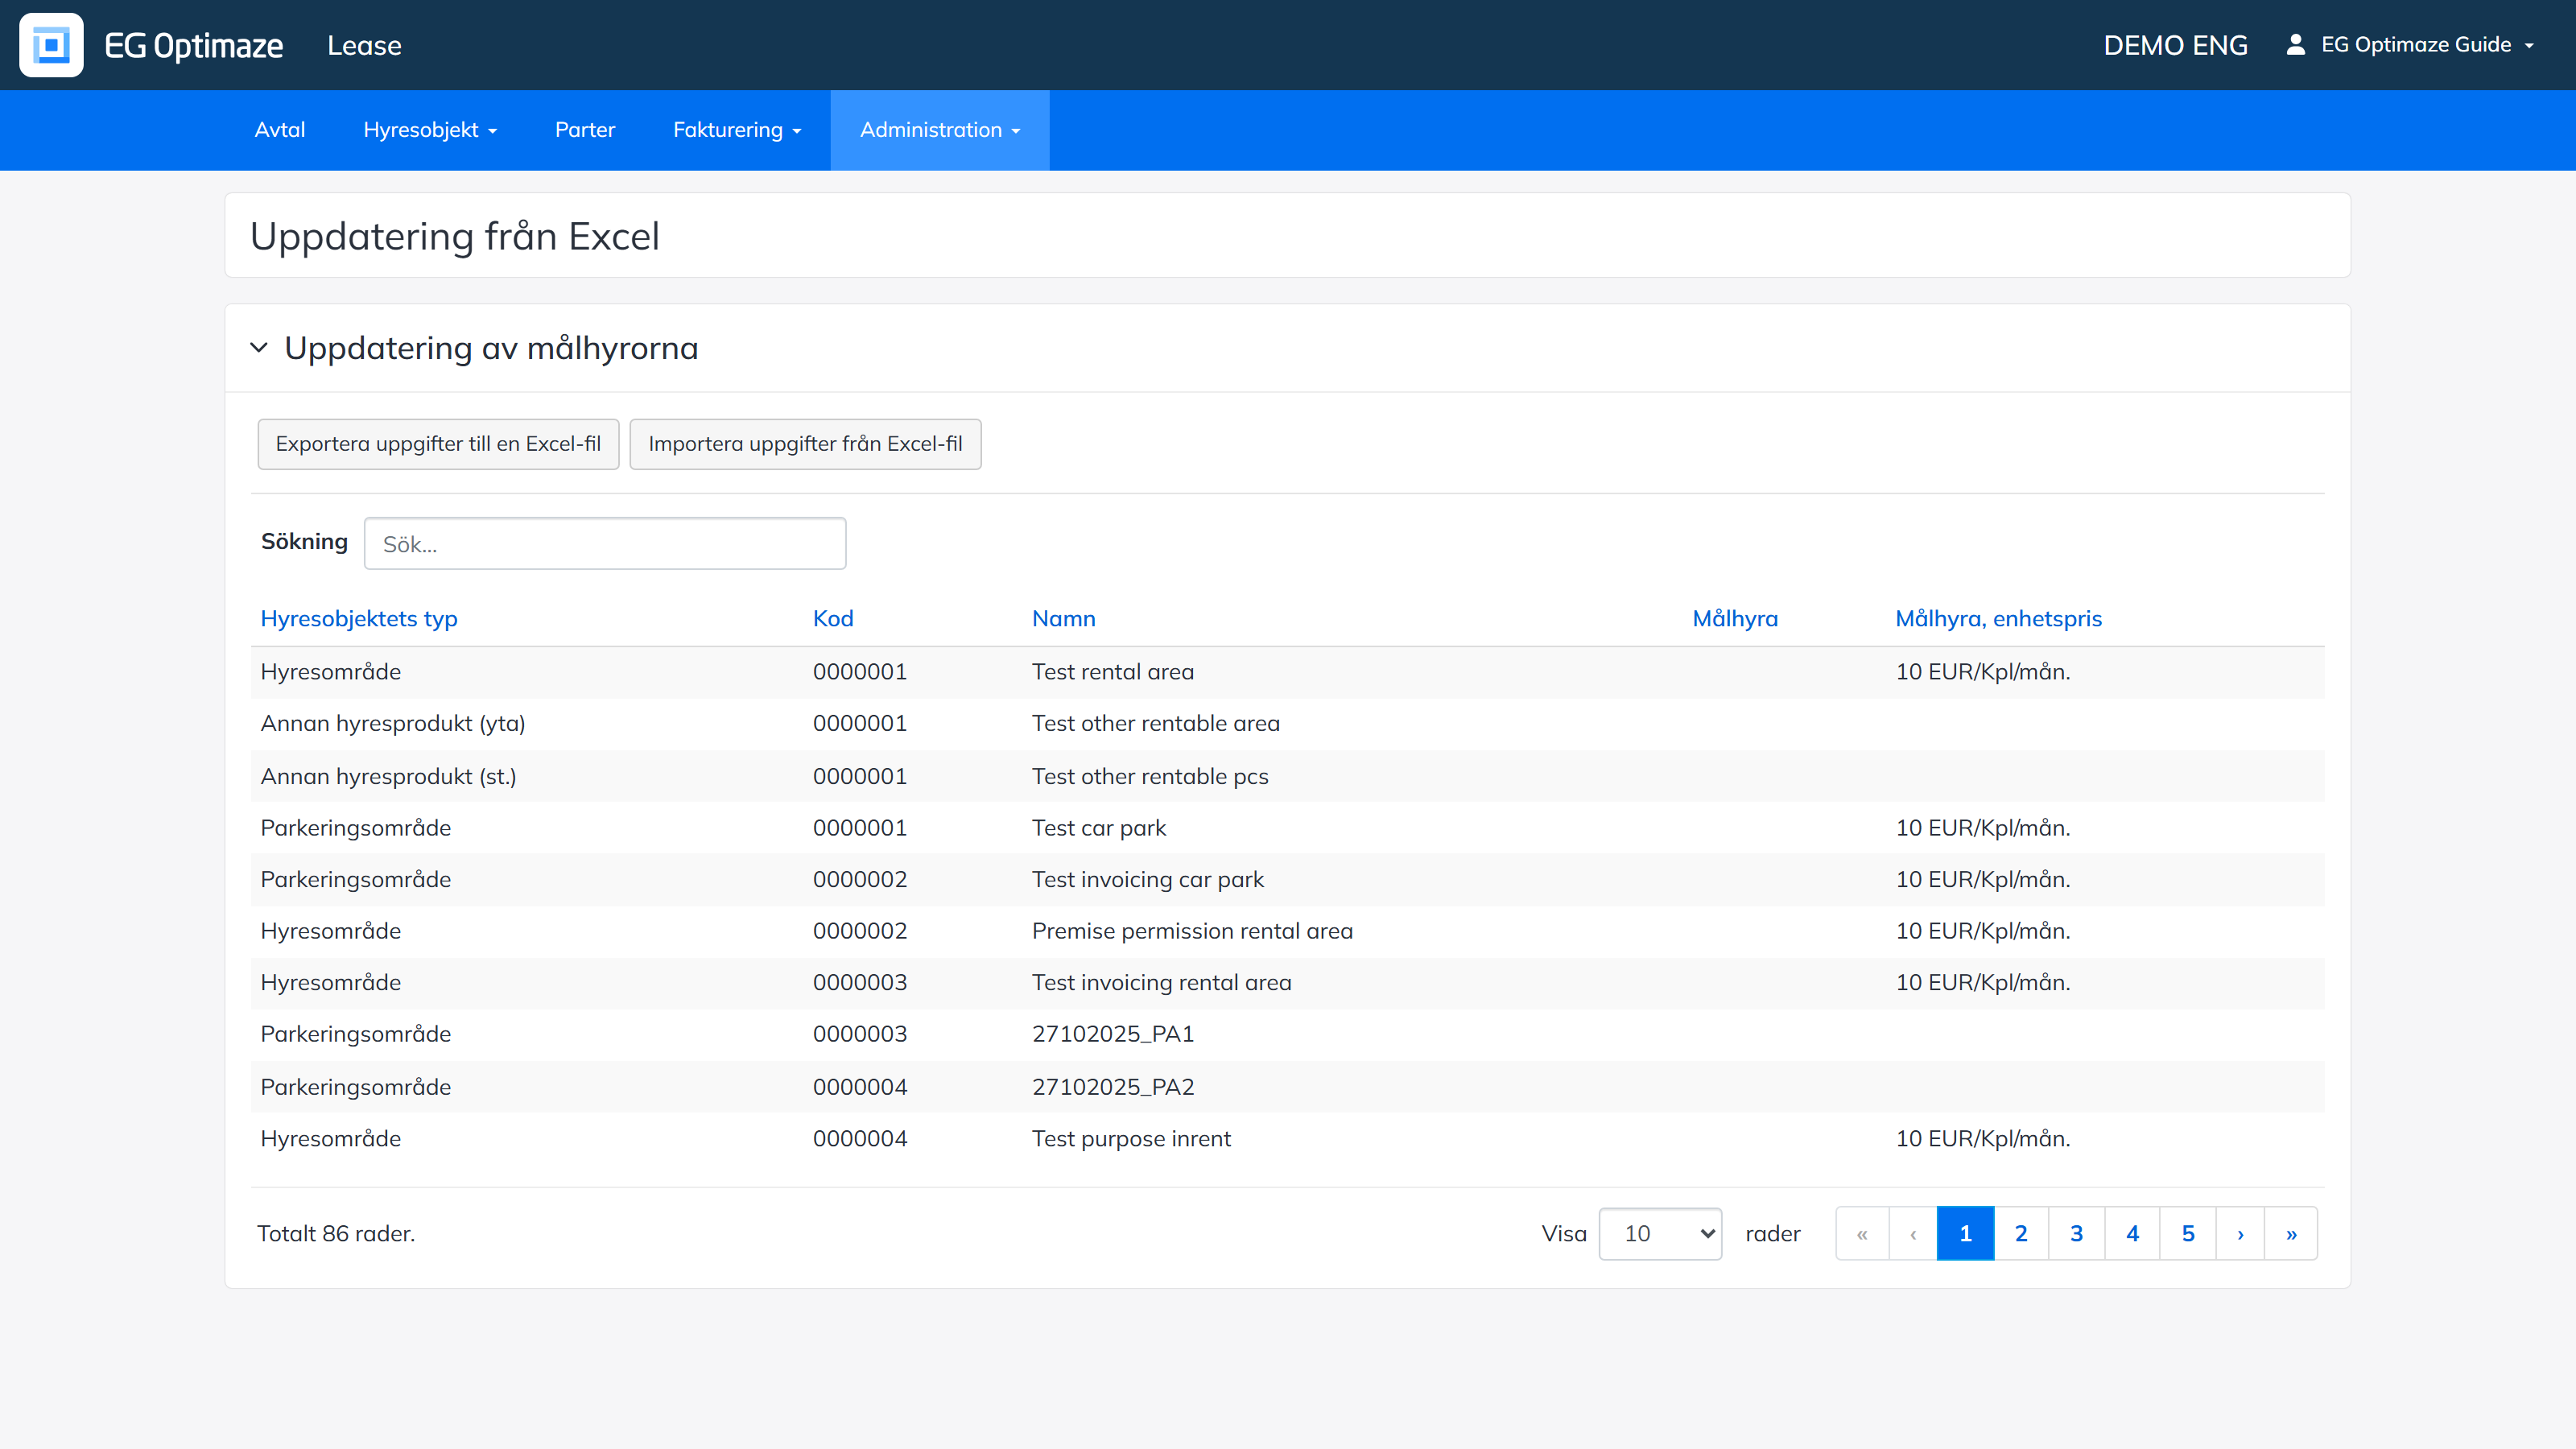Image resolution: width=2576 pixels, height=1449 pixels.
Task: Open the Administration dropdown menu
Action: point(940,130)
